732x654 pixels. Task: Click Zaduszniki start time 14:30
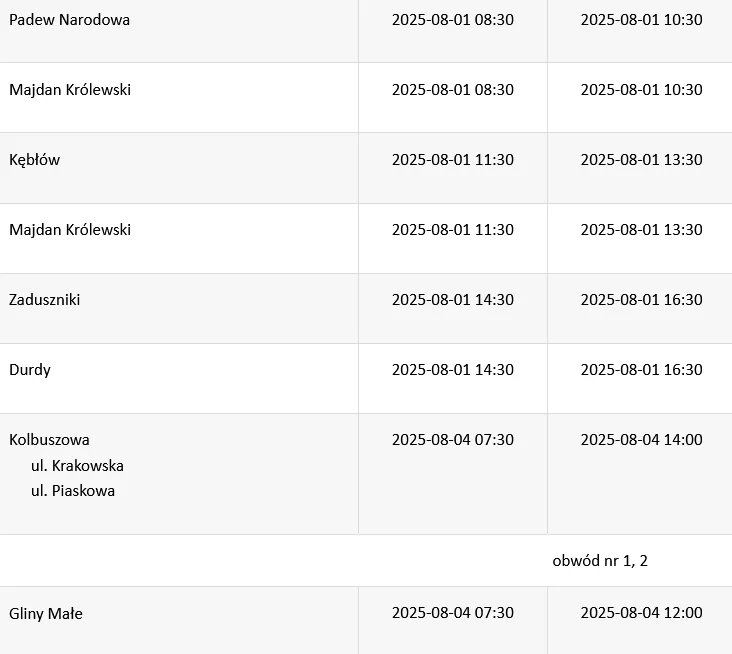[x=453, y=300]
